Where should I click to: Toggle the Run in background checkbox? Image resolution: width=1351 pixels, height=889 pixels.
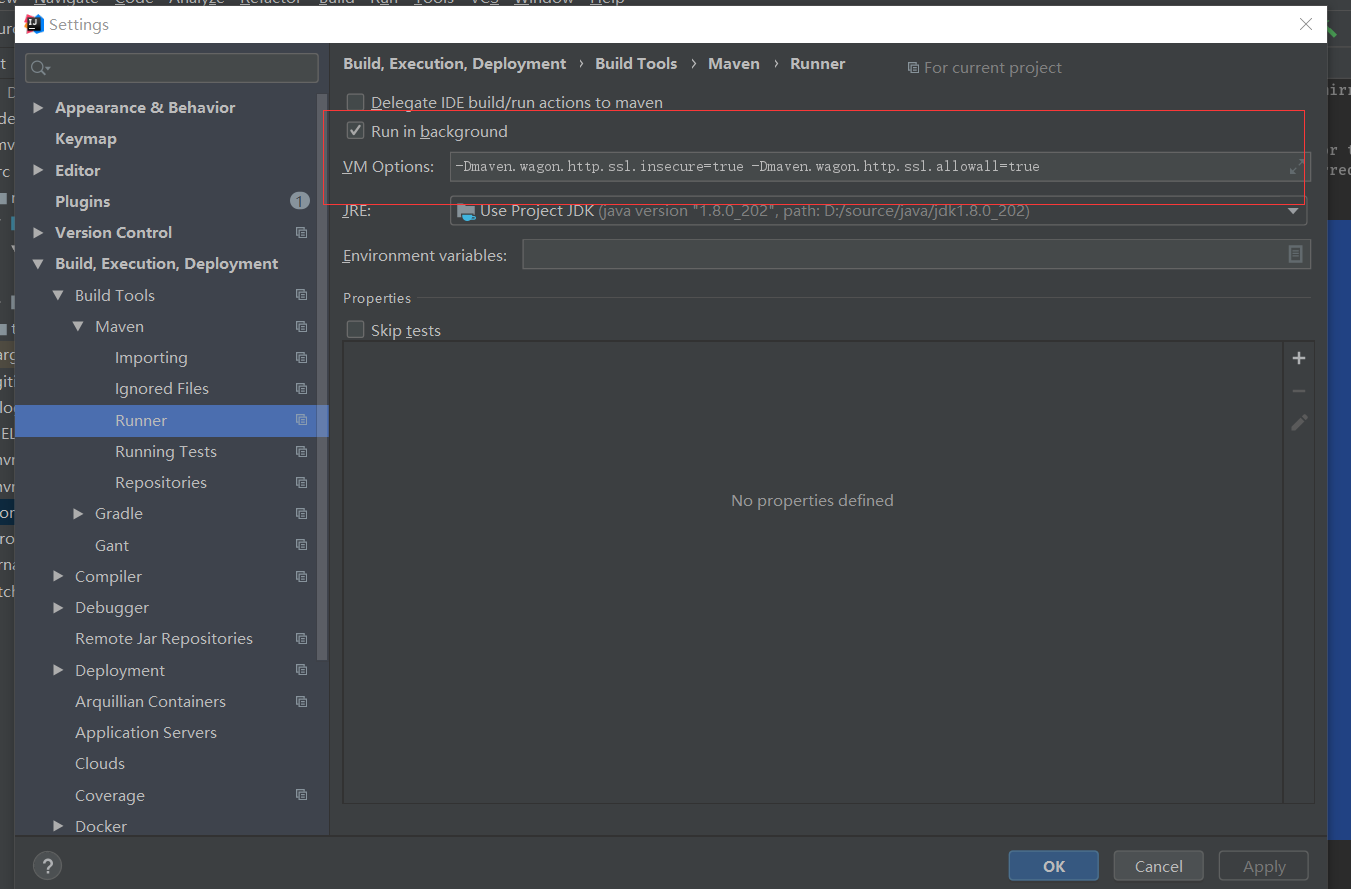click(x=355, y=131)
